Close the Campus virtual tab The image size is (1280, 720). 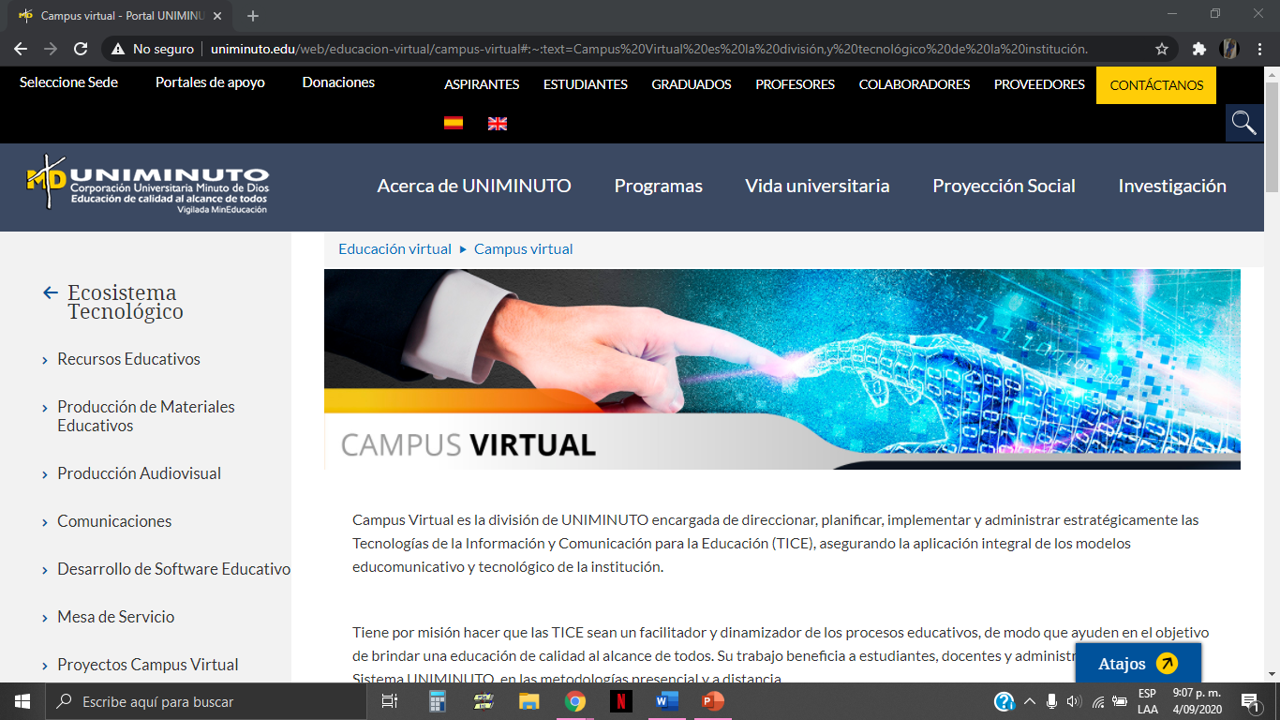218,16
